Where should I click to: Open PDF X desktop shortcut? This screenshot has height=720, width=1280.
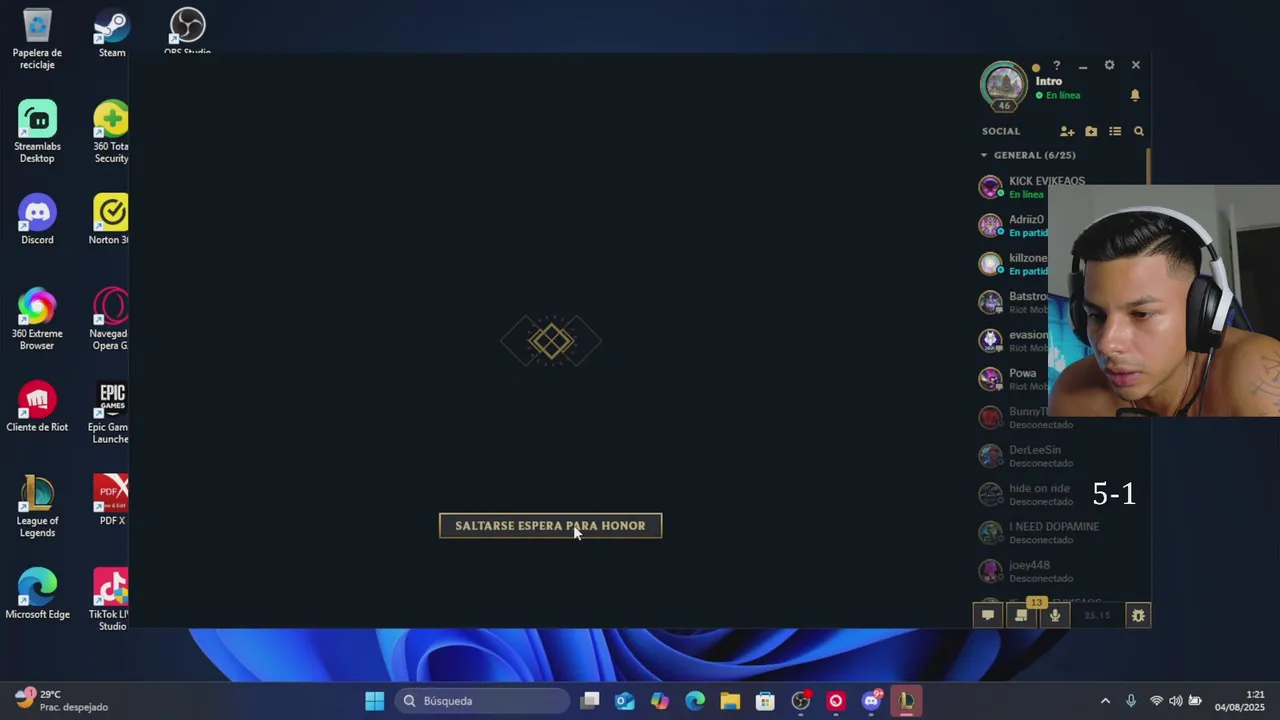111,500
